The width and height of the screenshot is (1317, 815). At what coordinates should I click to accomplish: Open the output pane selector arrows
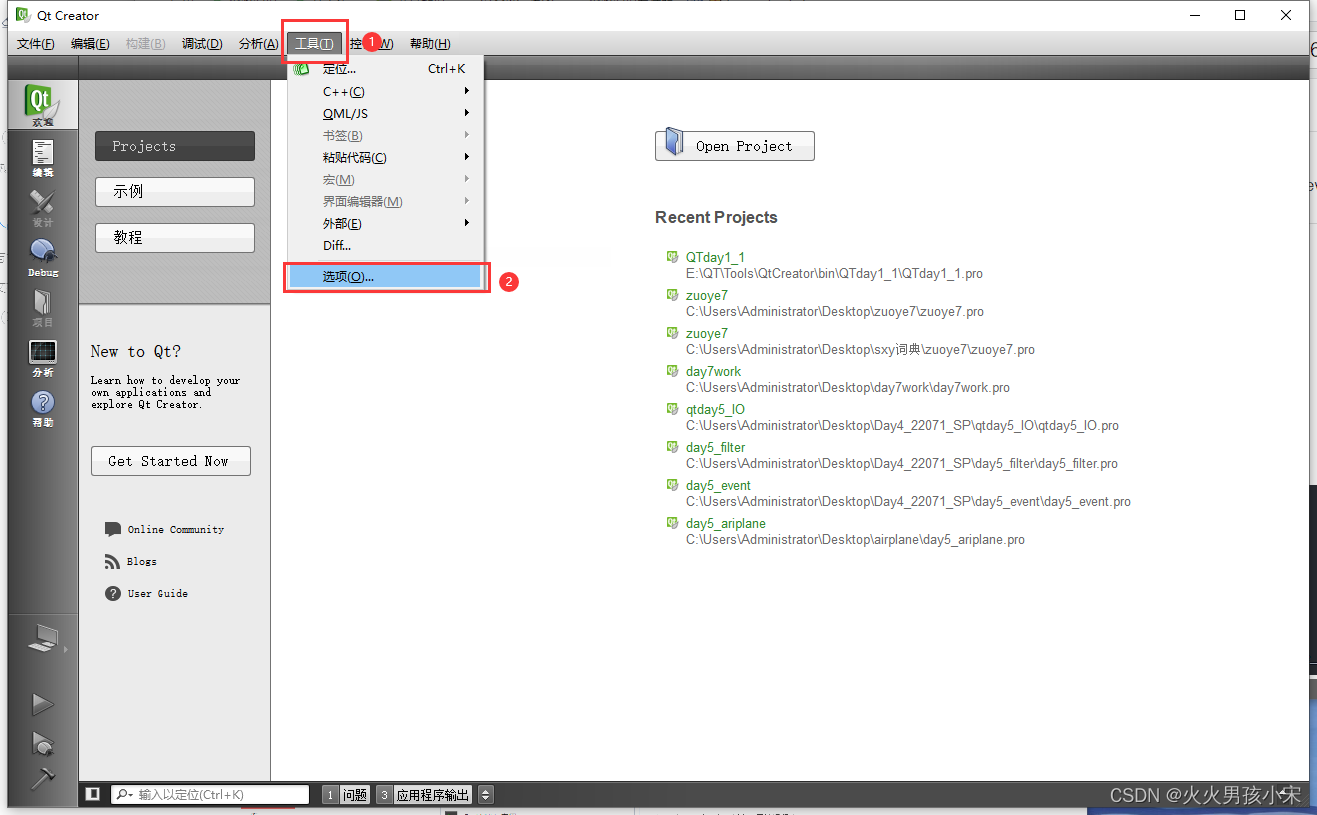pos(486,795)
